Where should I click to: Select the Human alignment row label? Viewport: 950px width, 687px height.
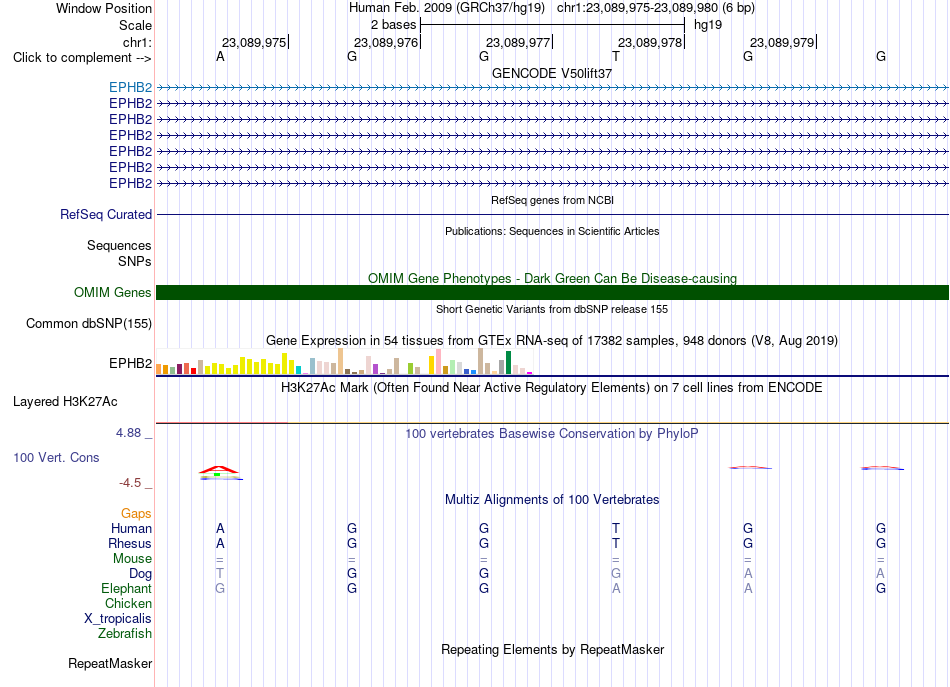tap(131, 528)
